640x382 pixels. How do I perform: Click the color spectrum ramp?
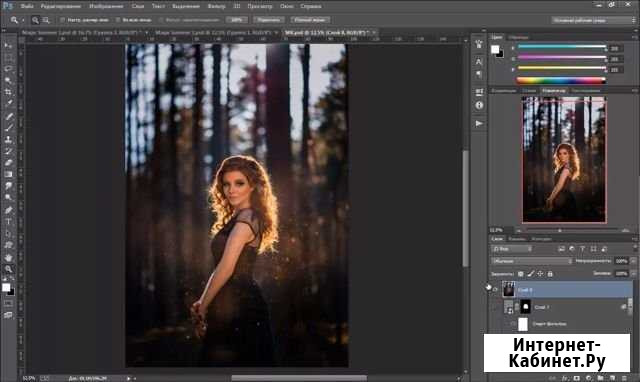561,80
